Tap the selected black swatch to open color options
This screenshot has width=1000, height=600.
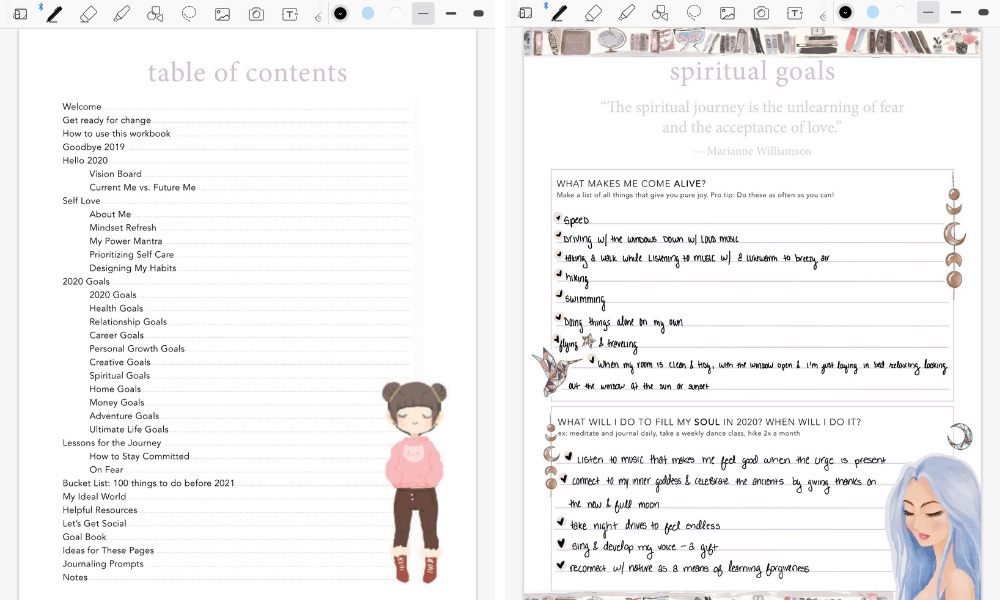pos(341,14)
